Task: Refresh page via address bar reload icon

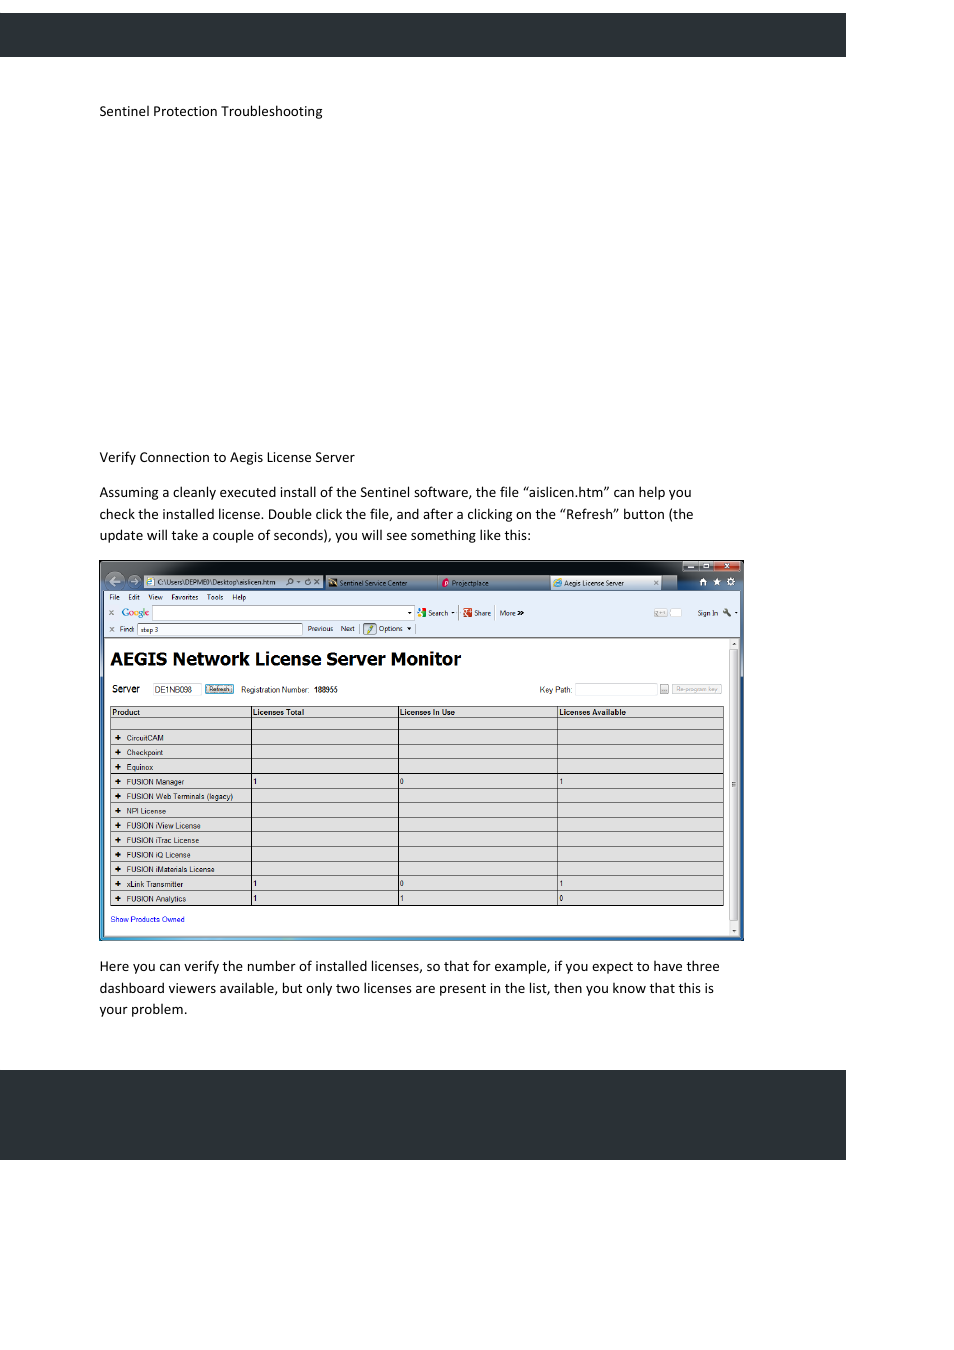Action: click(308, 582)
